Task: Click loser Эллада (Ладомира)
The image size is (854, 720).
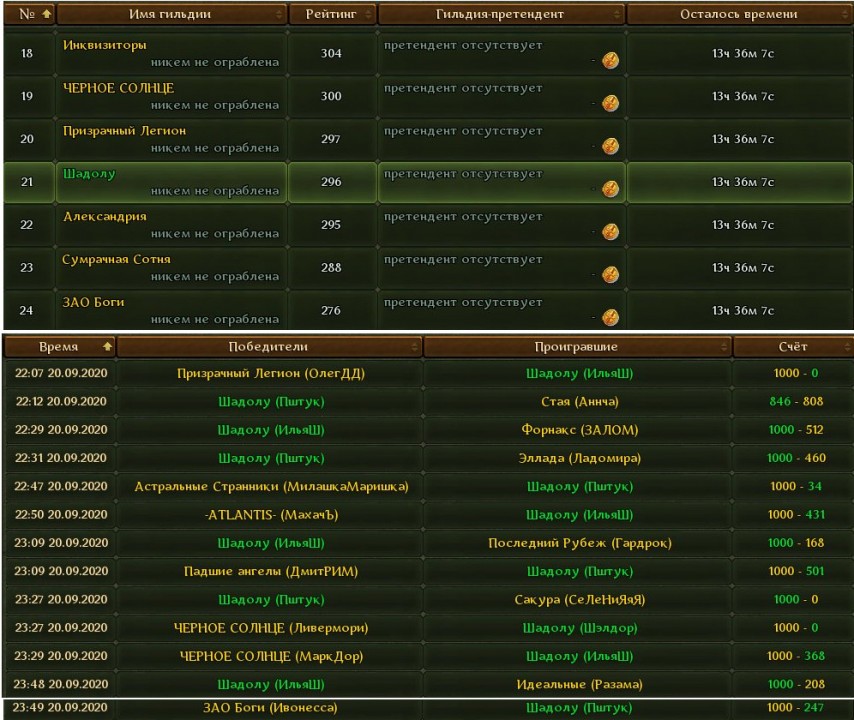Action: (580, 459)
